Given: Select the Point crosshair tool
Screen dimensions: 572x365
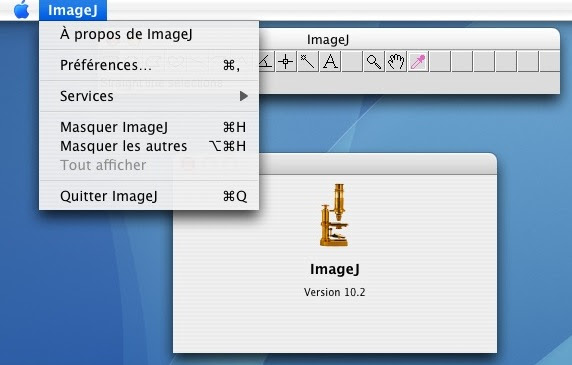Looking at the screenshot, I should coord(286,62).
